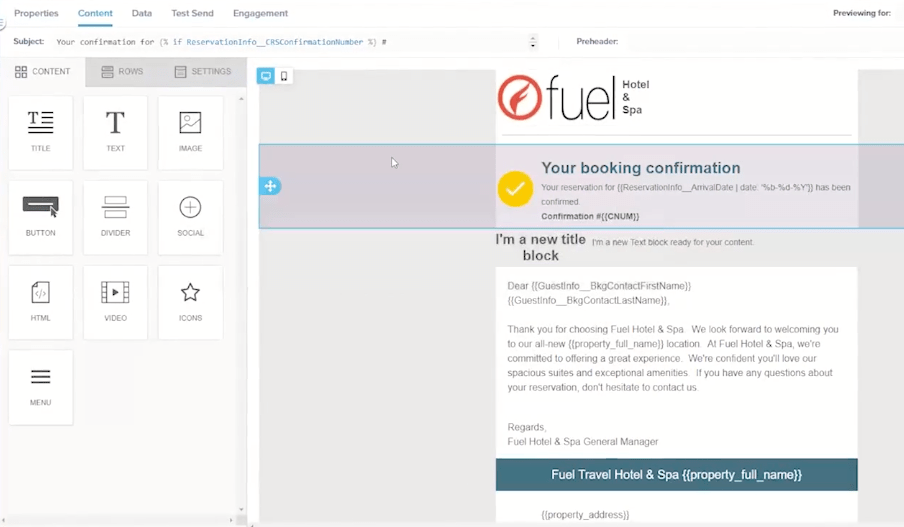Click 'Fuel Hotel & Spa General Manager' text
904x527 pixels.
582,442
